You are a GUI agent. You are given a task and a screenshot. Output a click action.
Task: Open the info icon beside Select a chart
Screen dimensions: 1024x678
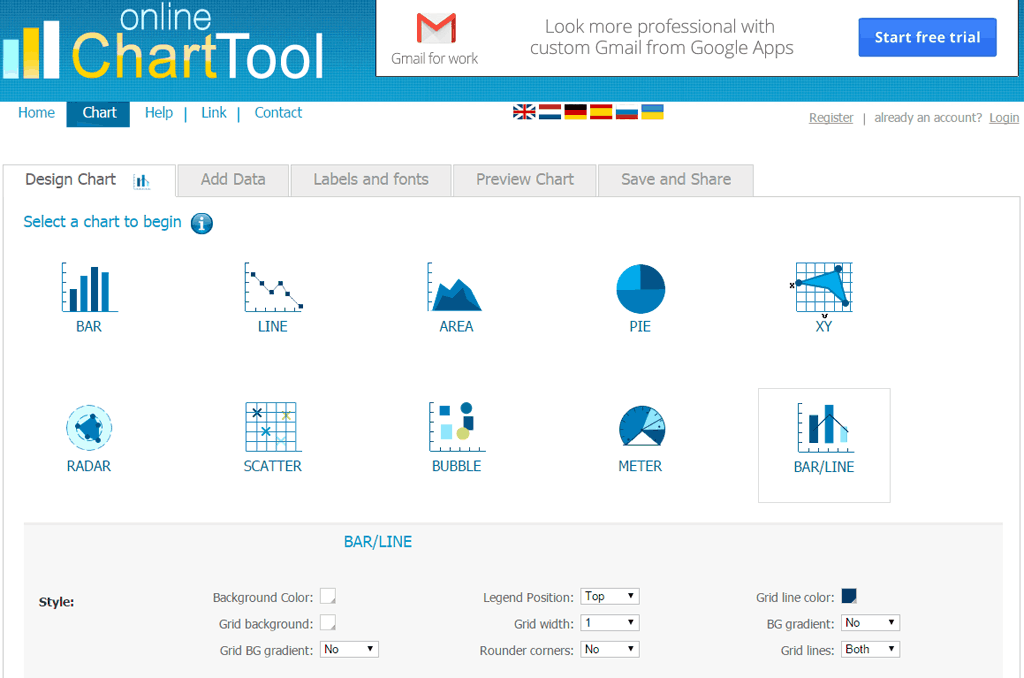tap(201, 223)
